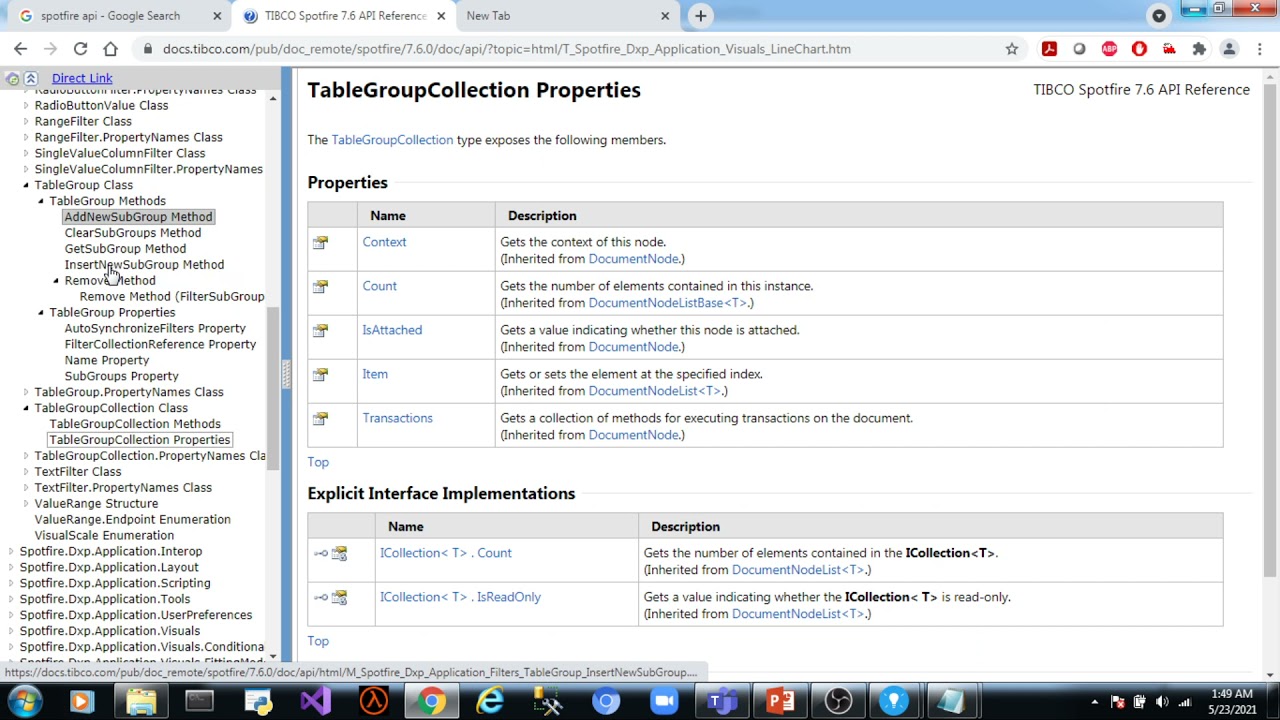Screen dimensions: 1280x720
Task: Click the sync table of contents icon
Action: [11, 78]
